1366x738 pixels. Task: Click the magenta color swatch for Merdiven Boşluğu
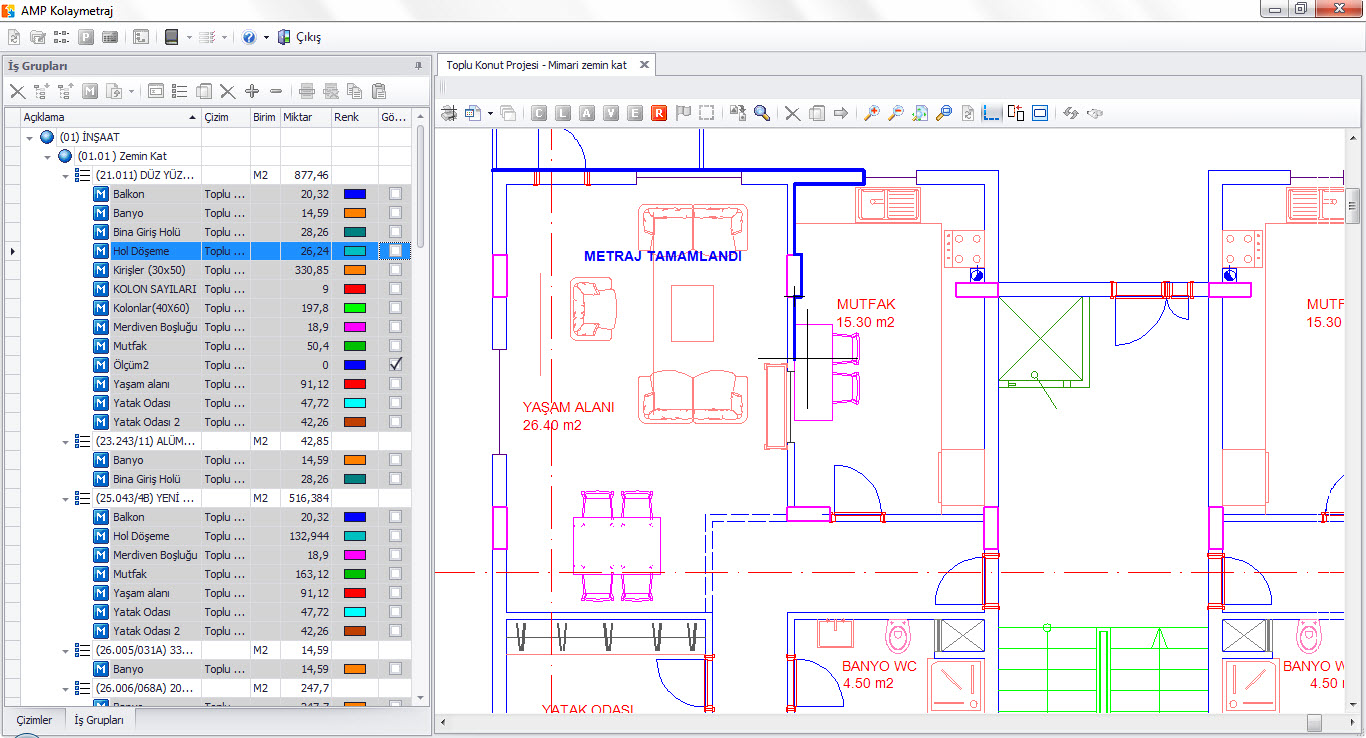354,327
